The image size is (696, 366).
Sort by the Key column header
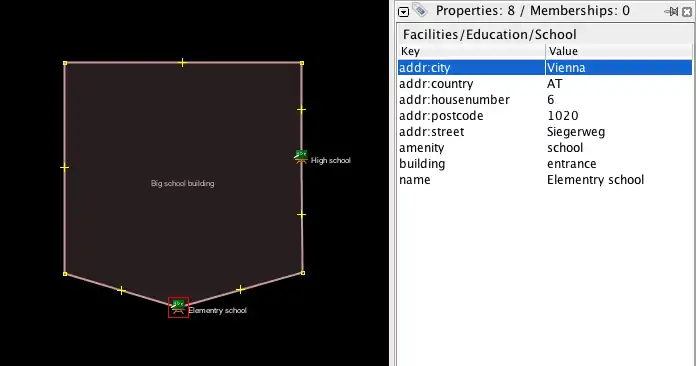(471, 51)
